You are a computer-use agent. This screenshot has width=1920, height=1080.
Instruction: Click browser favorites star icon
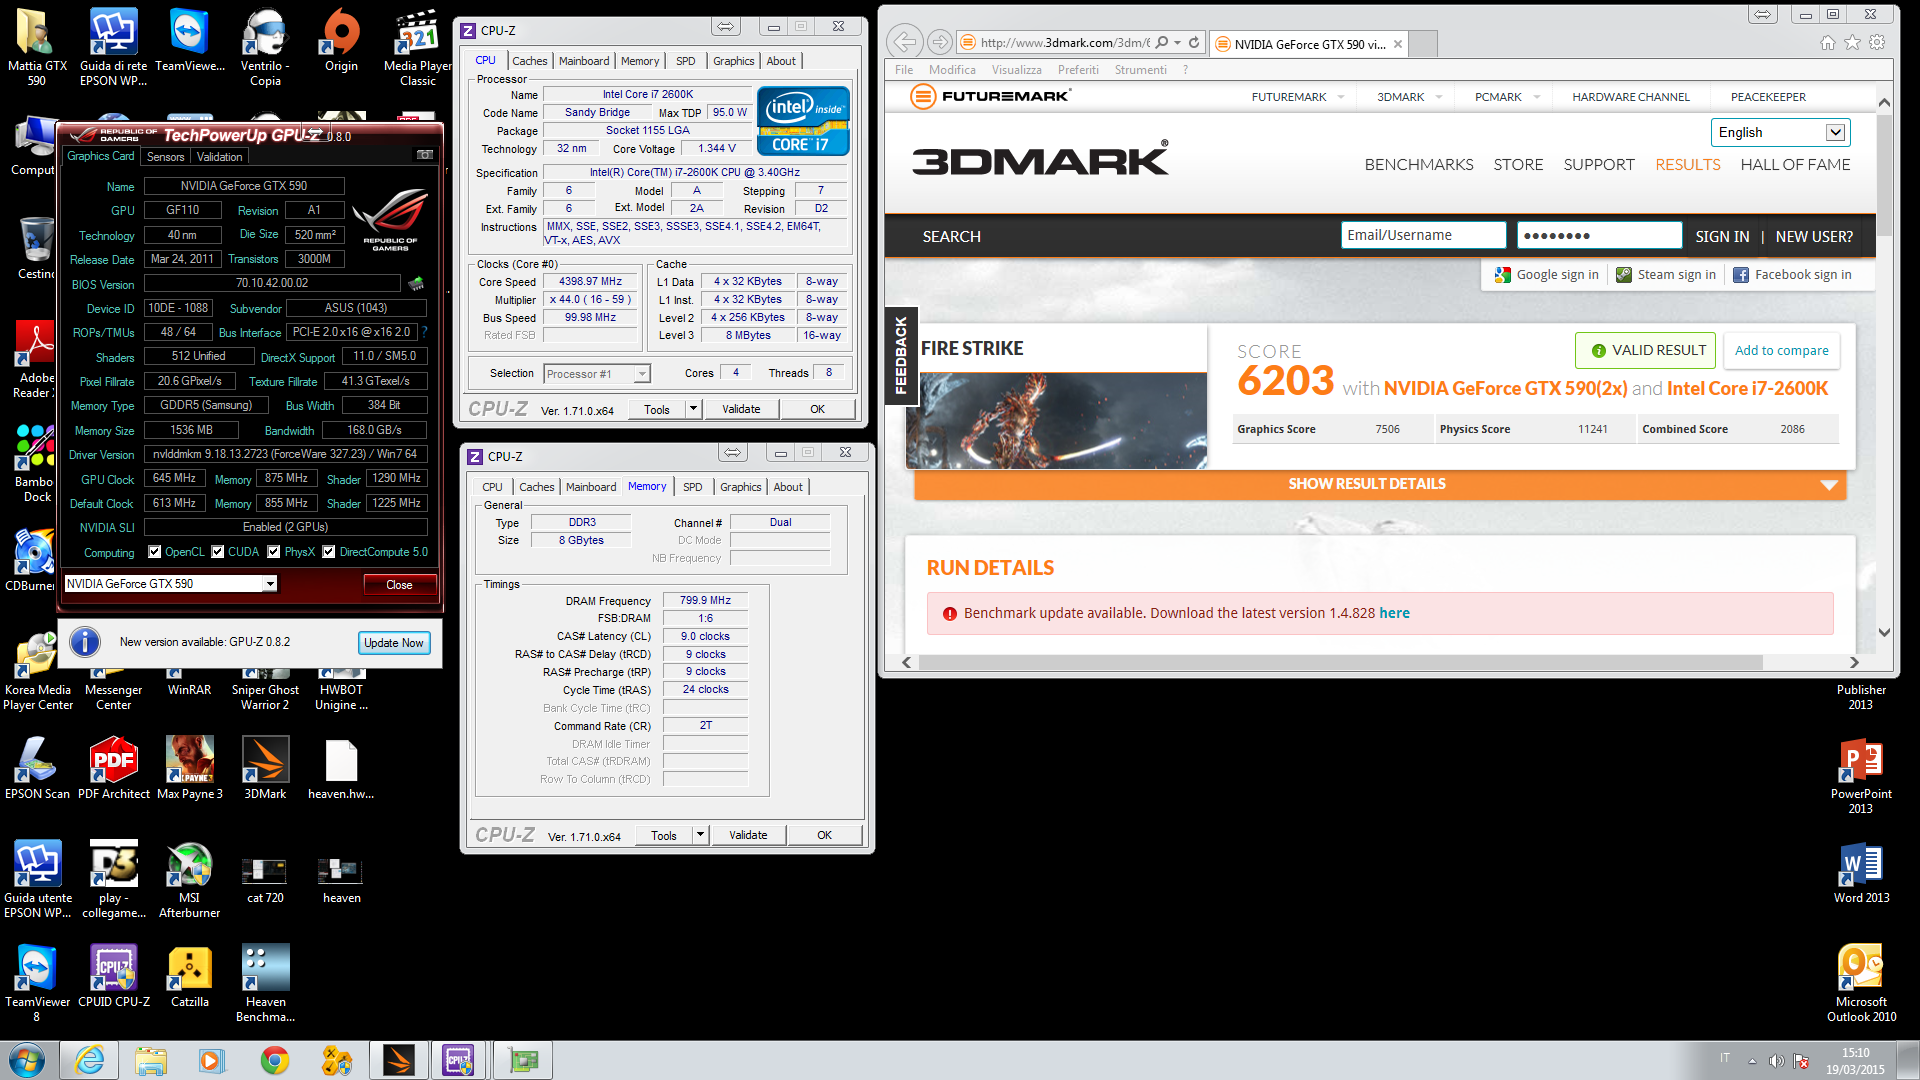coord(1852,42)
